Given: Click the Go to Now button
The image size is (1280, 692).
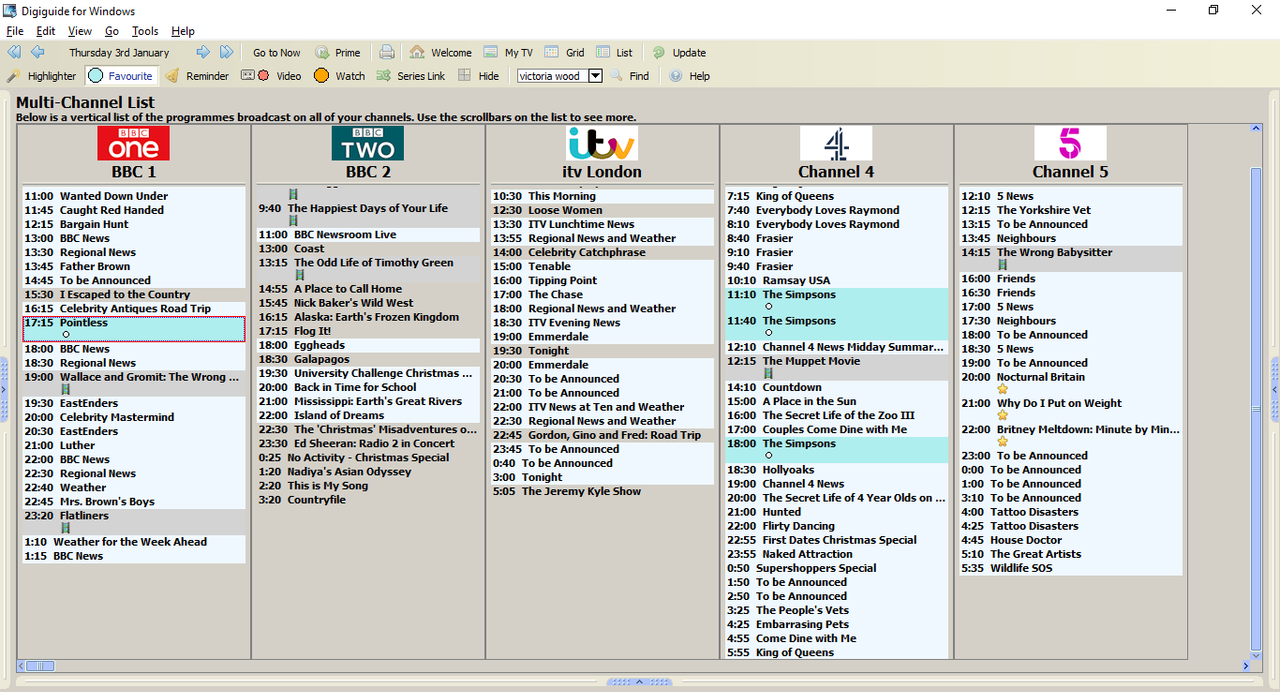Looking at the screenshot, I should [x=276, y=53].
